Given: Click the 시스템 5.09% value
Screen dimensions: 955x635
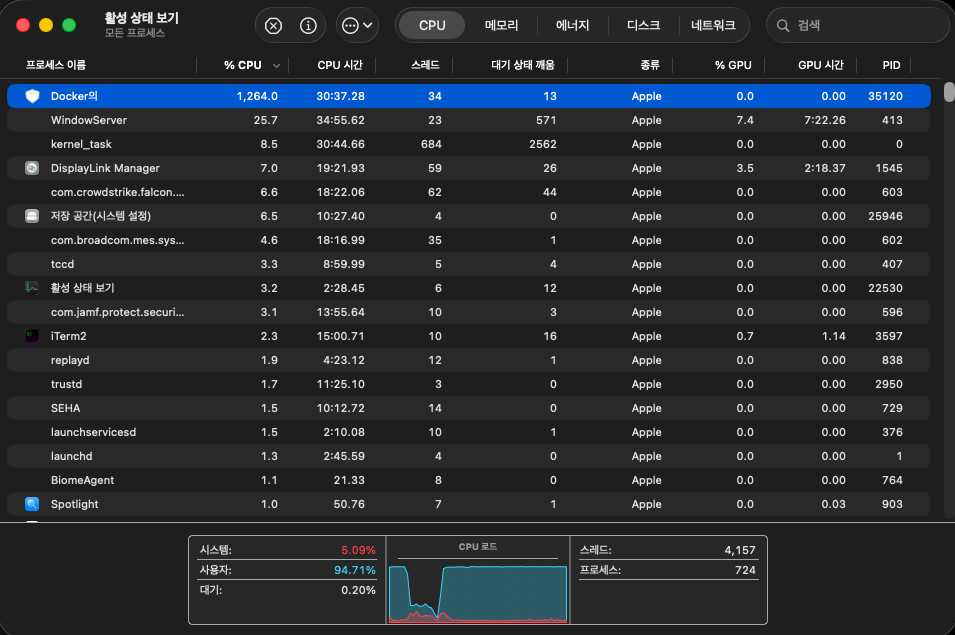Looking at the screenshot, I should tap(358, 550).
